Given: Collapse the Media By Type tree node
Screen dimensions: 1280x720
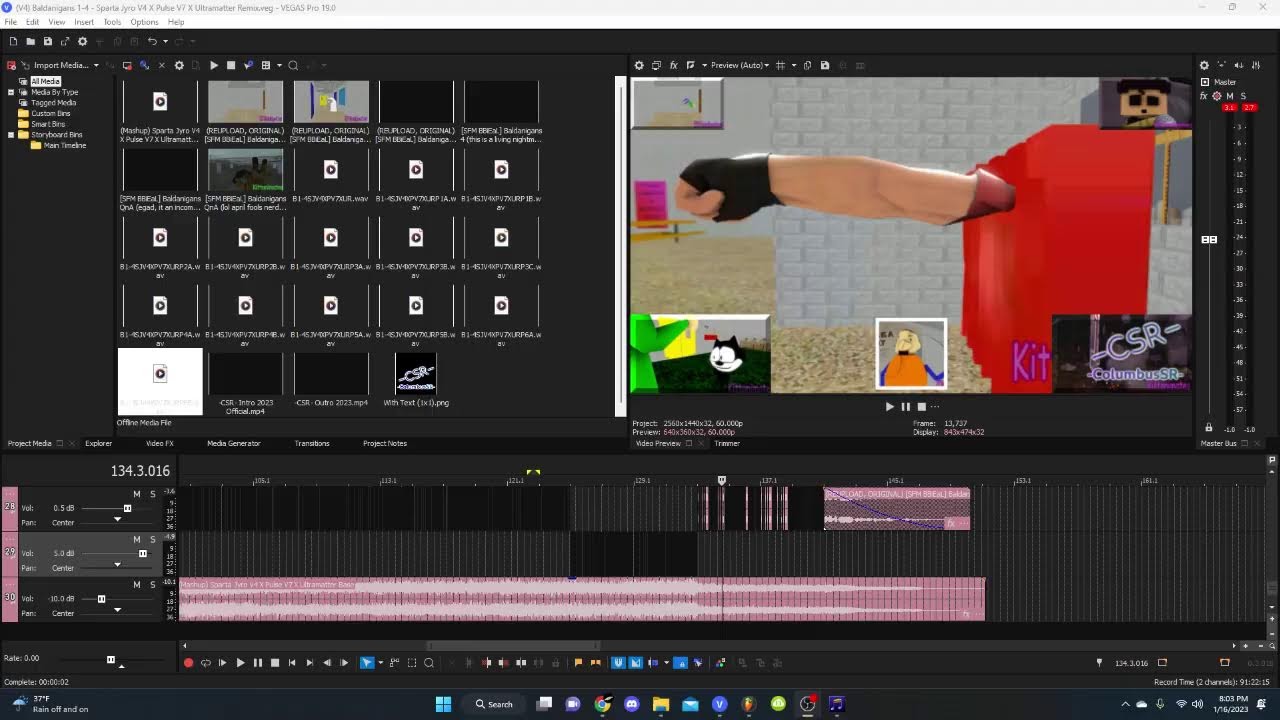Looking at the screenshot, I should [11, 92].
